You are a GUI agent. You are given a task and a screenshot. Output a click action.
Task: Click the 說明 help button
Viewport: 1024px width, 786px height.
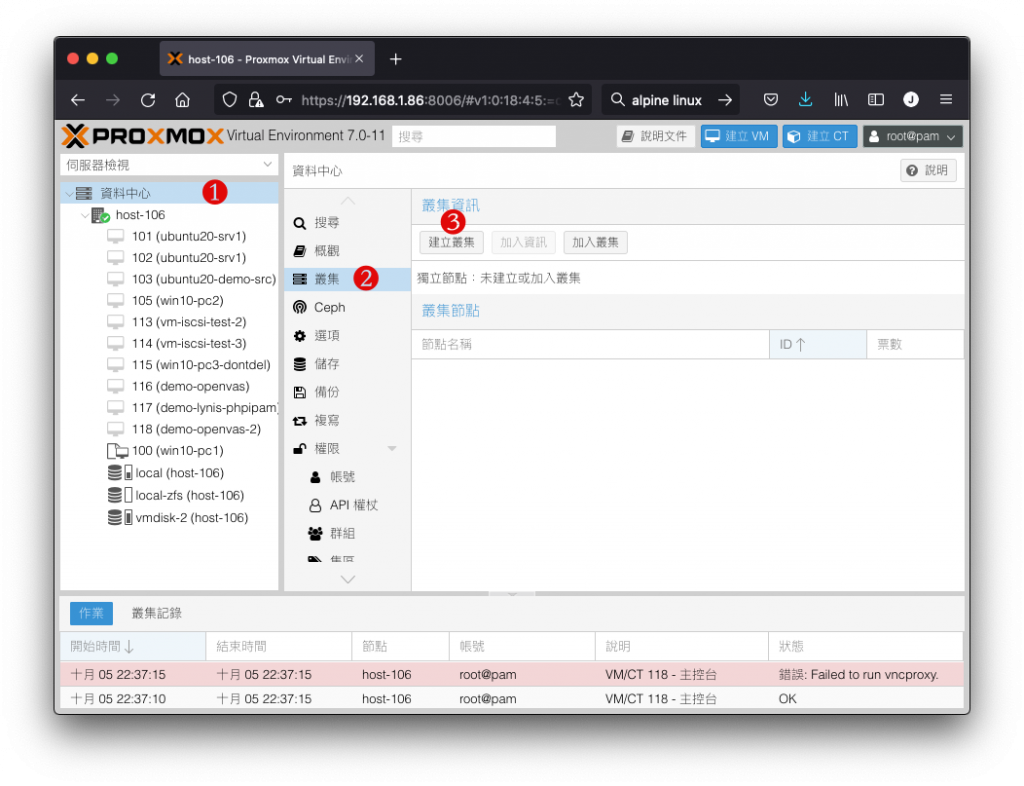928,170
